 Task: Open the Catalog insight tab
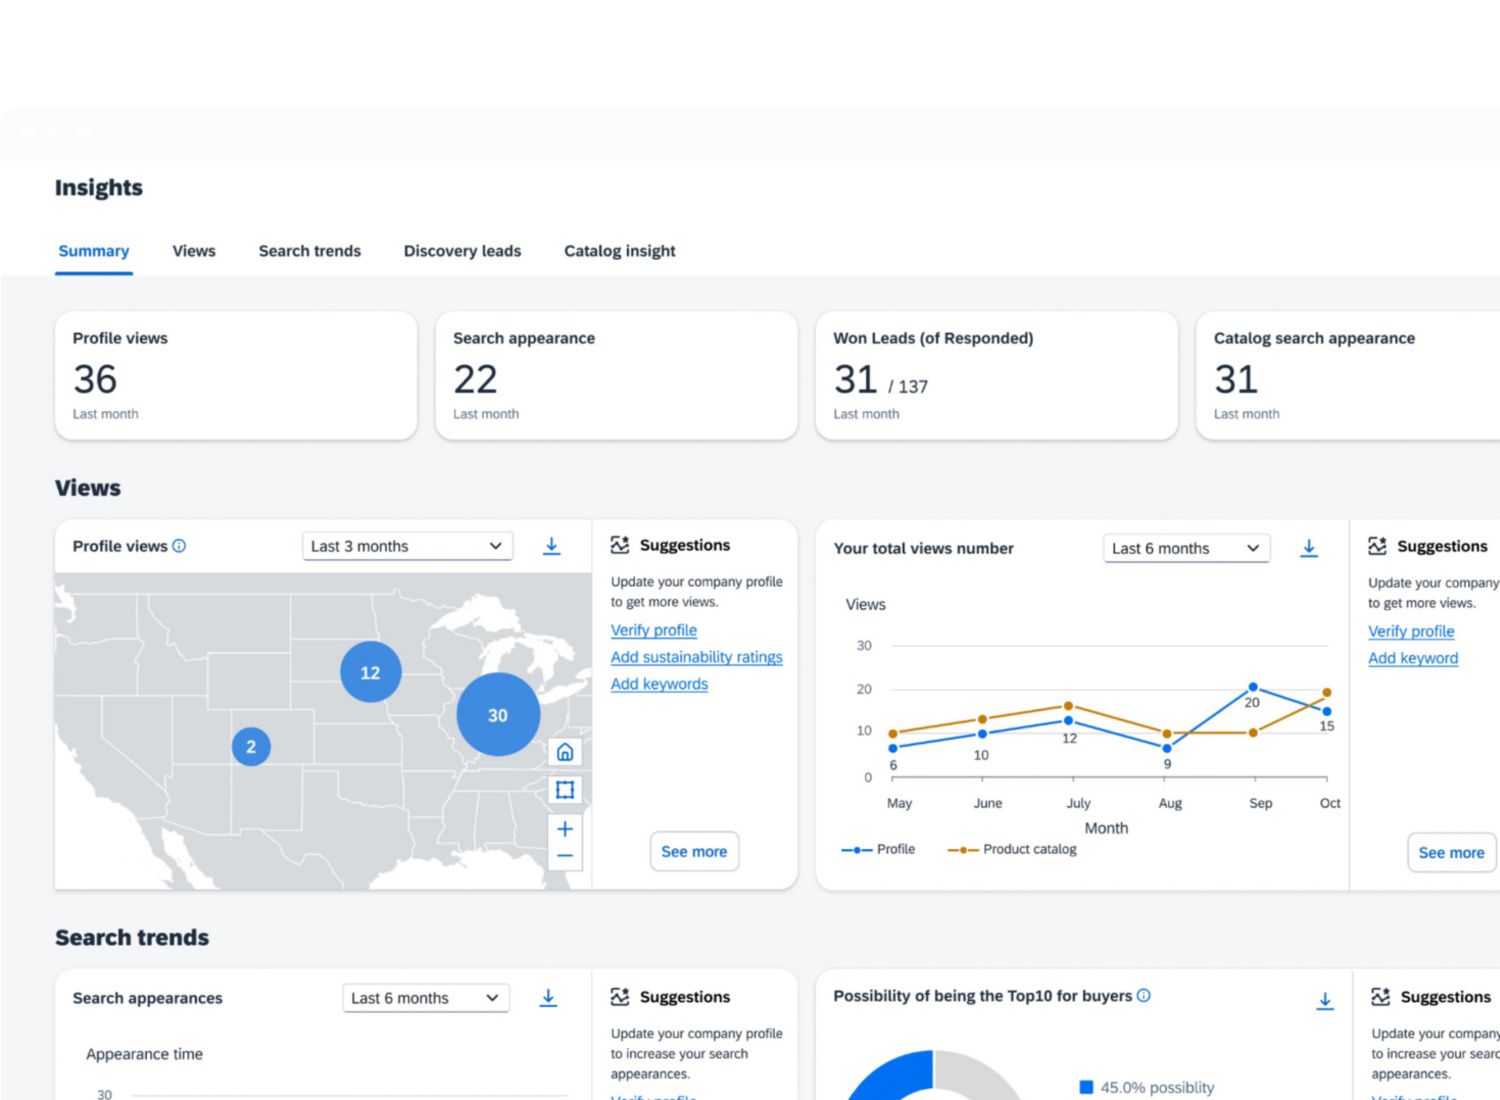click(619, 251)
